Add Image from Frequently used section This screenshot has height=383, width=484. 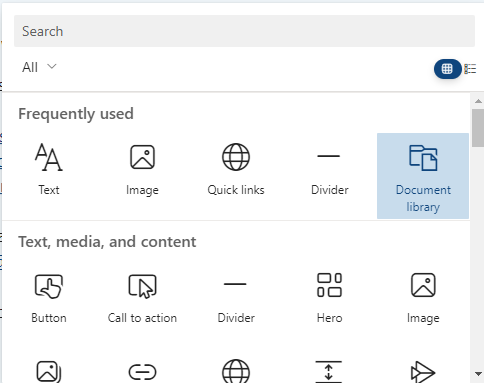coord(142,168)
